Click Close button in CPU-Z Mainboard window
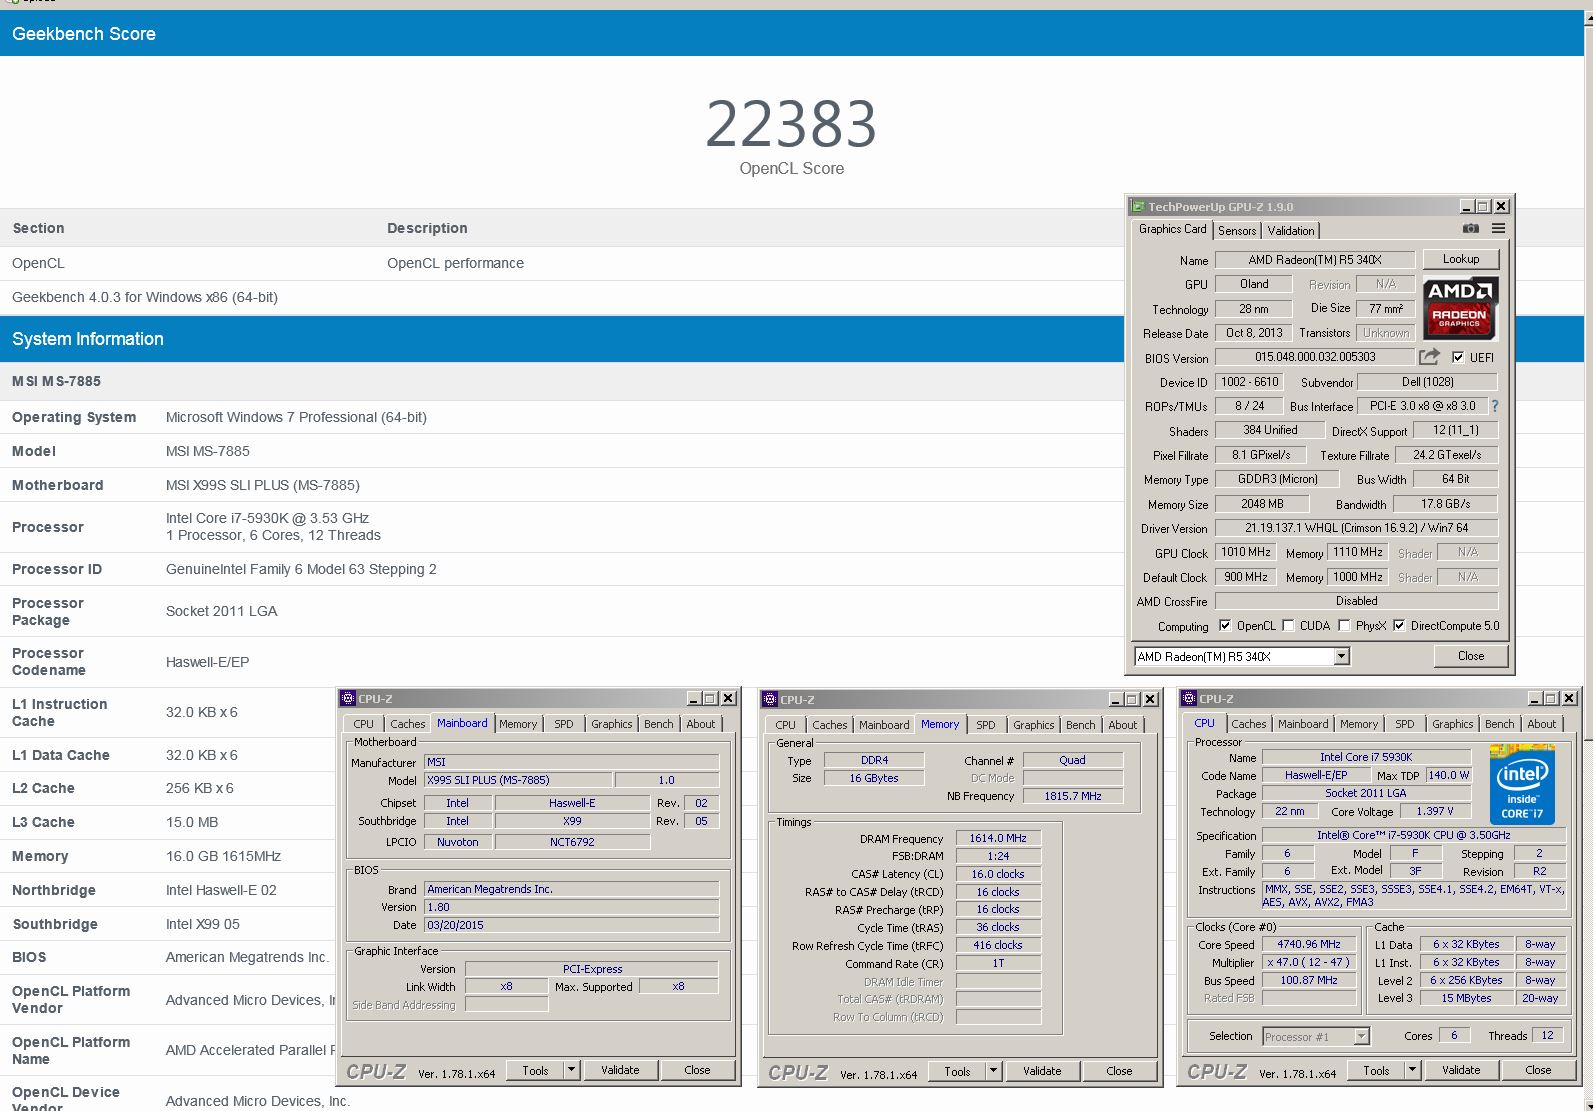This screenshot has width=1593, height=1111. pyautogui.click(x=697, y=1070)
